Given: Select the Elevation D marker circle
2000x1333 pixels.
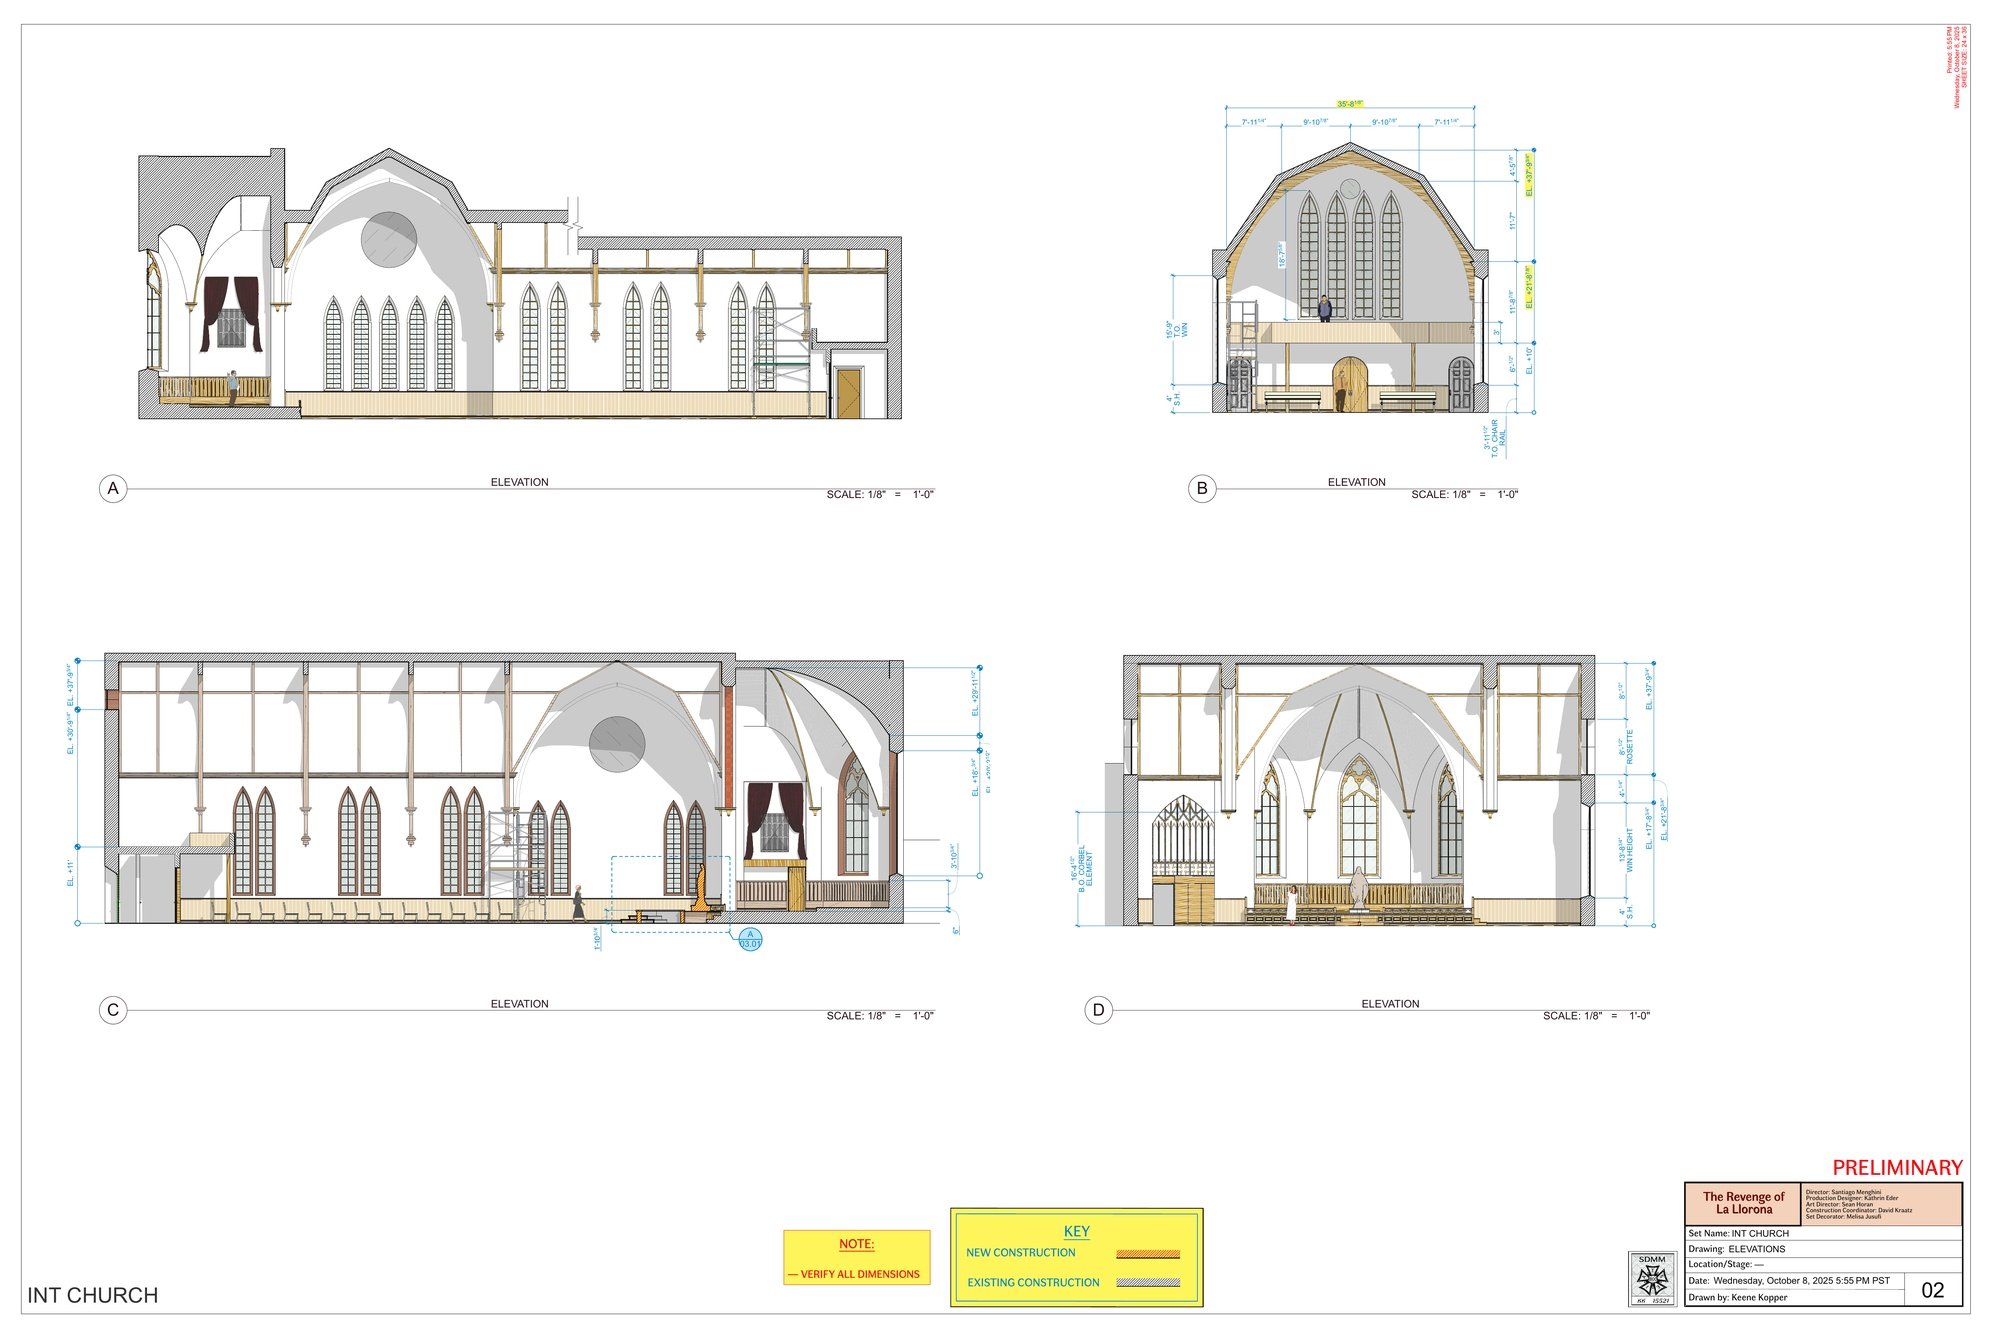Looking at the screenshot, I should coord(1100,1009).
